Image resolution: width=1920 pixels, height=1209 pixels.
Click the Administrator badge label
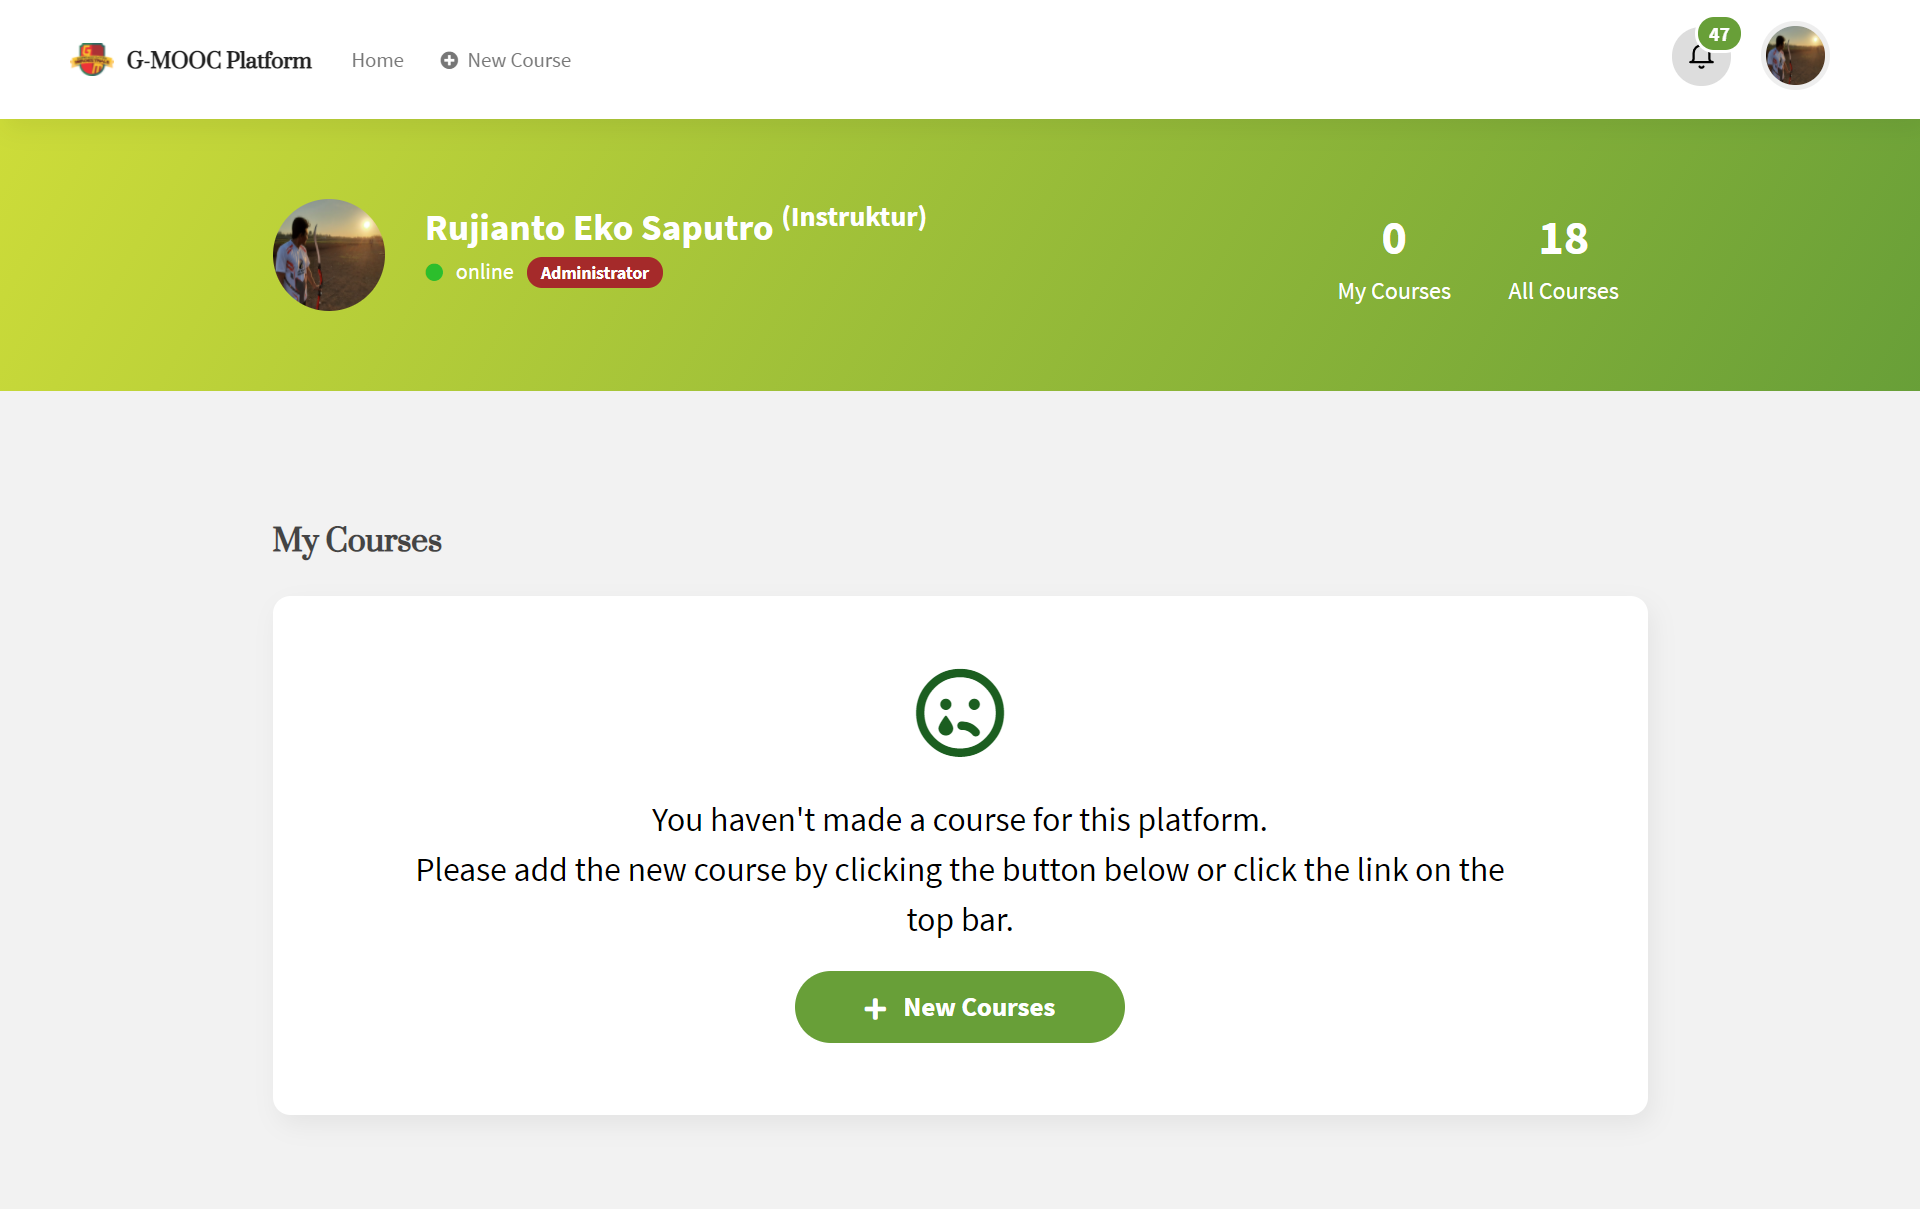(x=597, y=273)
